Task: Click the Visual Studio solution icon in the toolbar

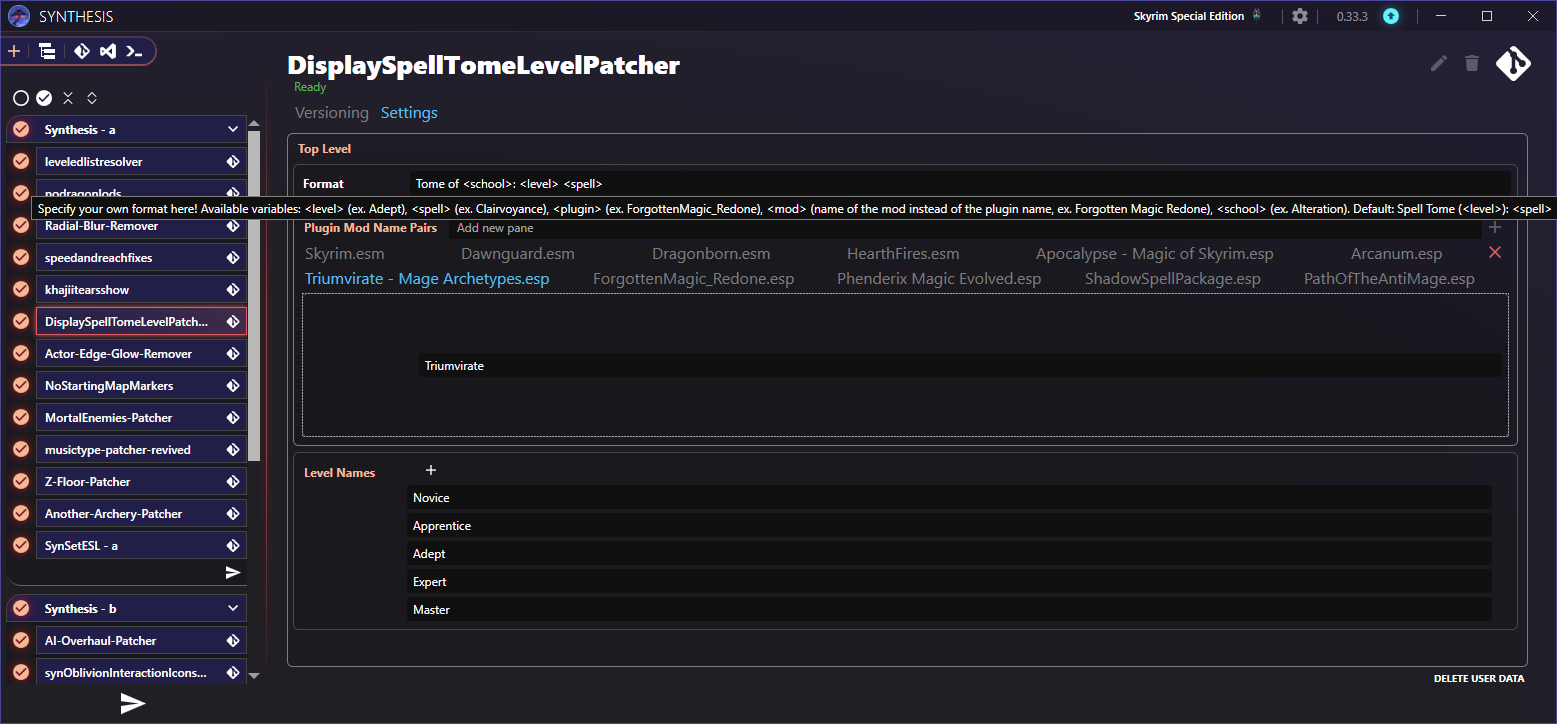Action: (x=108, y=51)
